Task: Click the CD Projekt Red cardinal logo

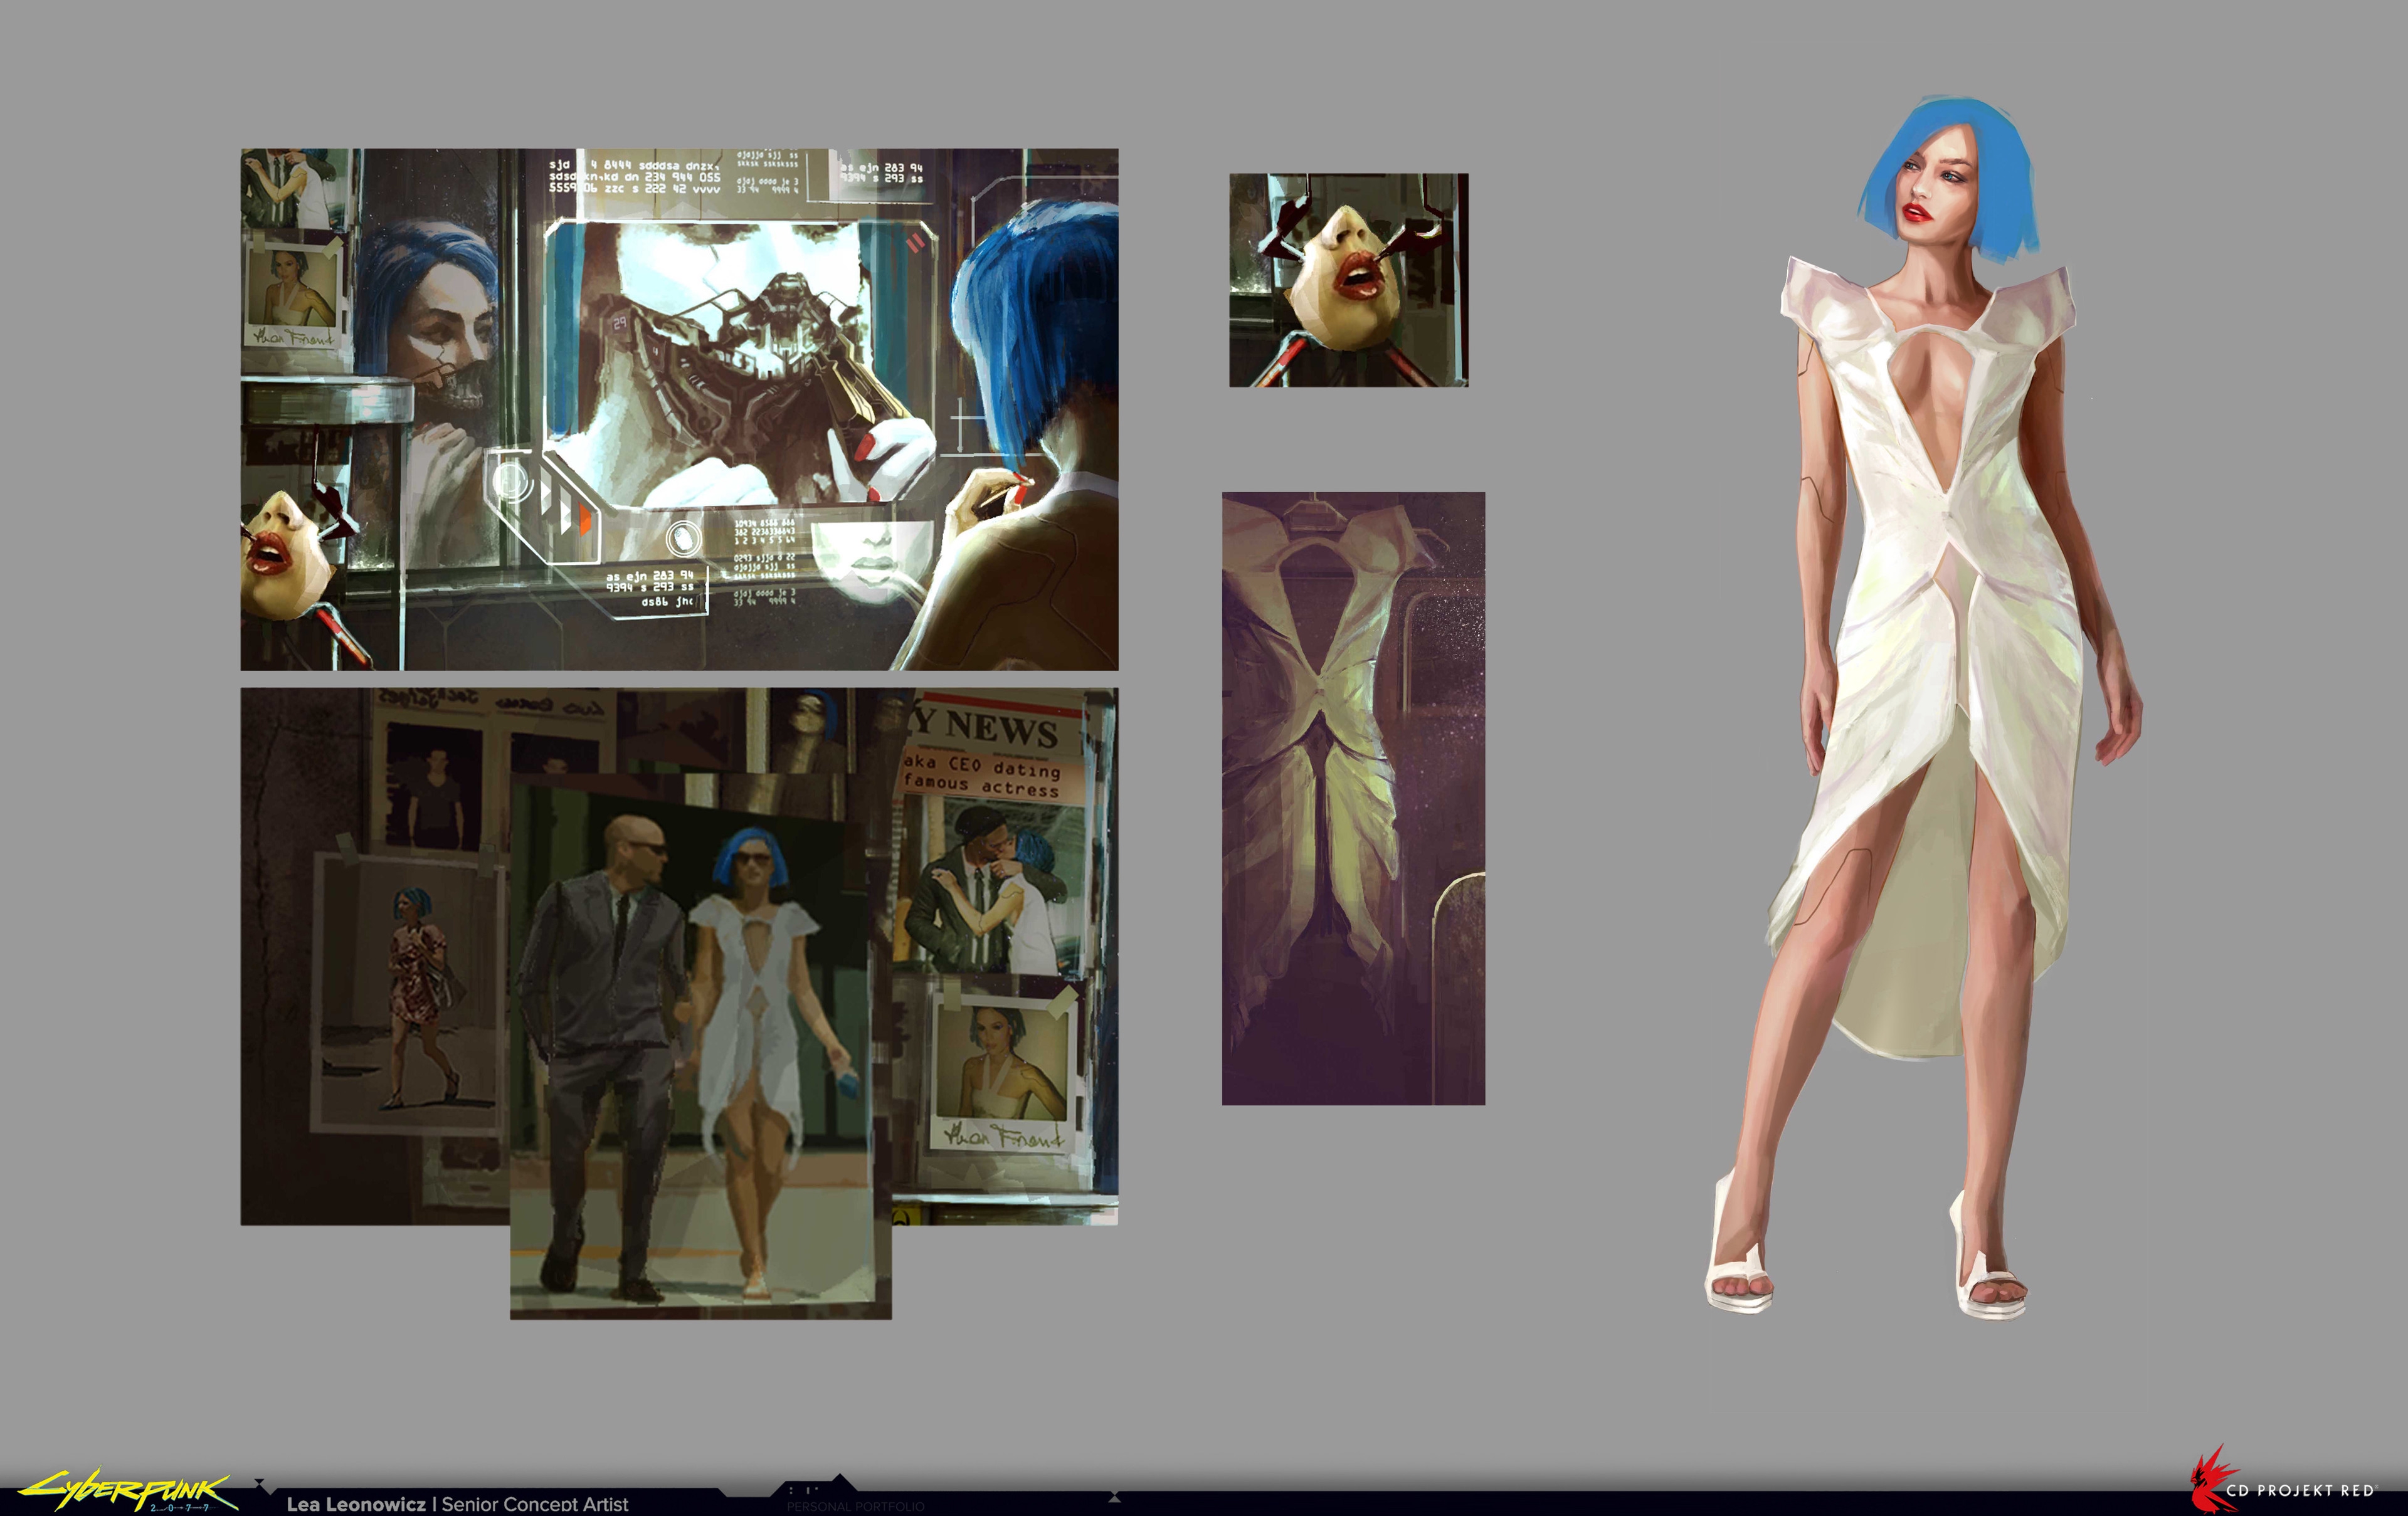Action: point(2208,1487)
